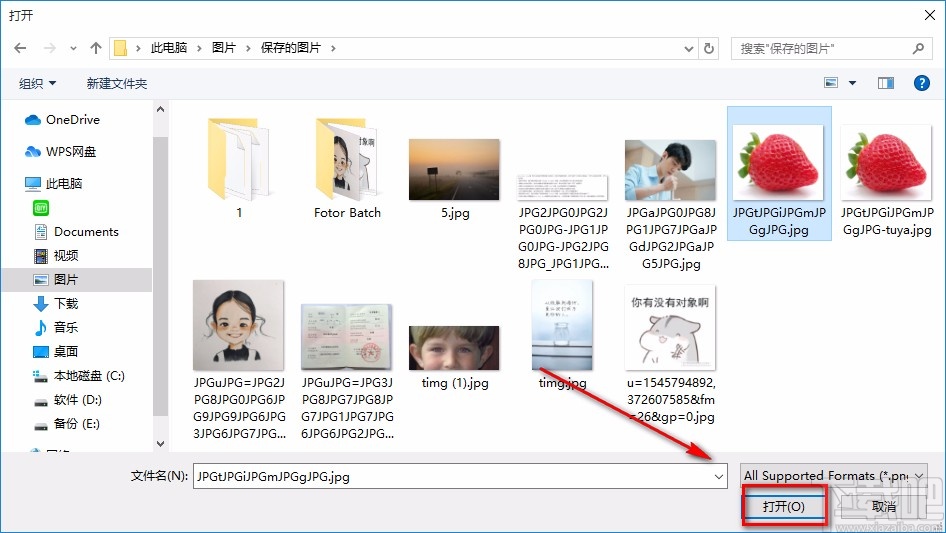Screen dimensions: 946x533
Task: Open address bar history dropdown
Action: click(x=688, y=48)
